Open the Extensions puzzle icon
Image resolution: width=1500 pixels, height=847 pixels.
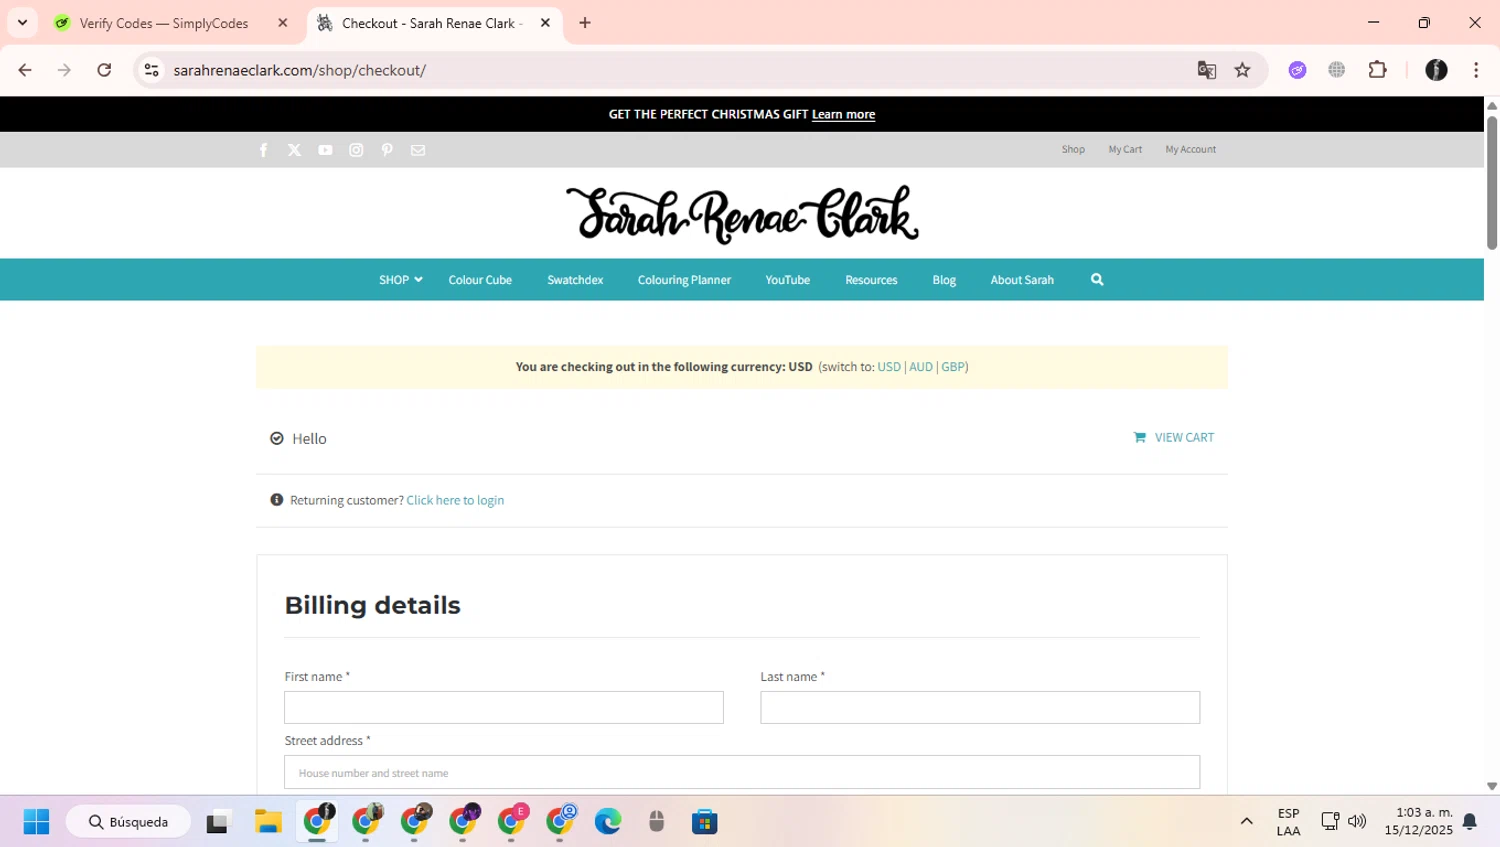[1378, 70]
